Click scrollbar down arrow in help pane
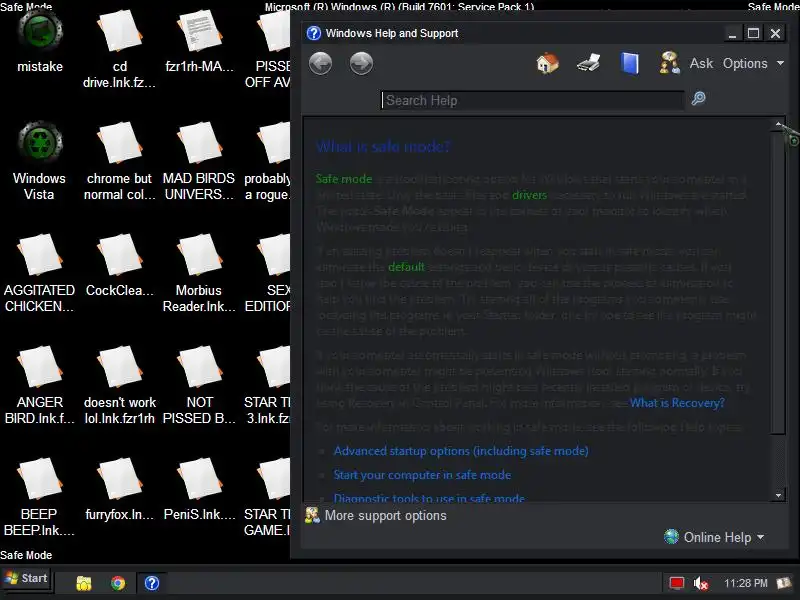The image size is (800, 600). pos(778,495)
